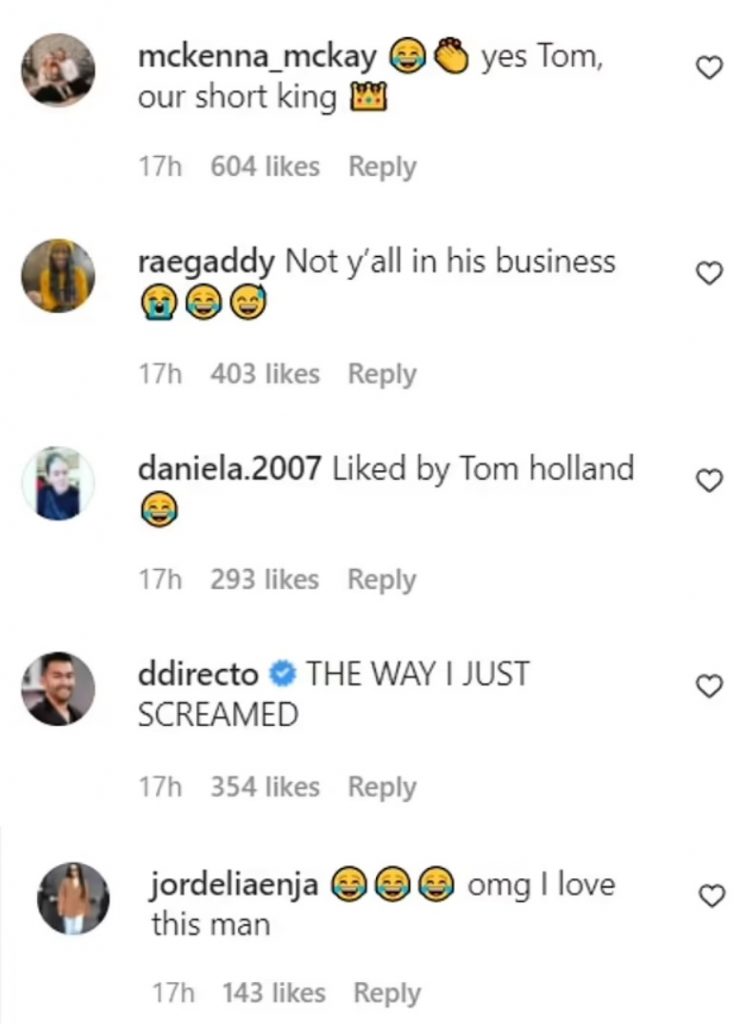Click the crown emoji in mckenna_mckay's comment
This screenshot has width=752, height=1024.
[369, 99]
